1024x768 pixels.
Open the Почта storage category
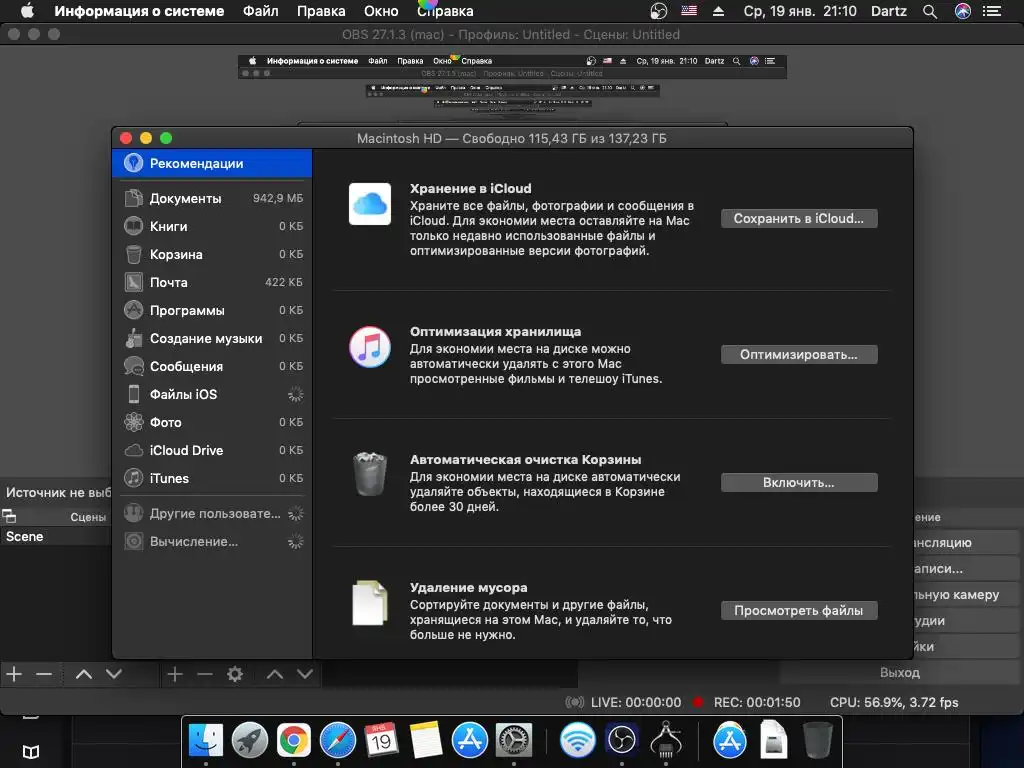(x=212, y=282)
